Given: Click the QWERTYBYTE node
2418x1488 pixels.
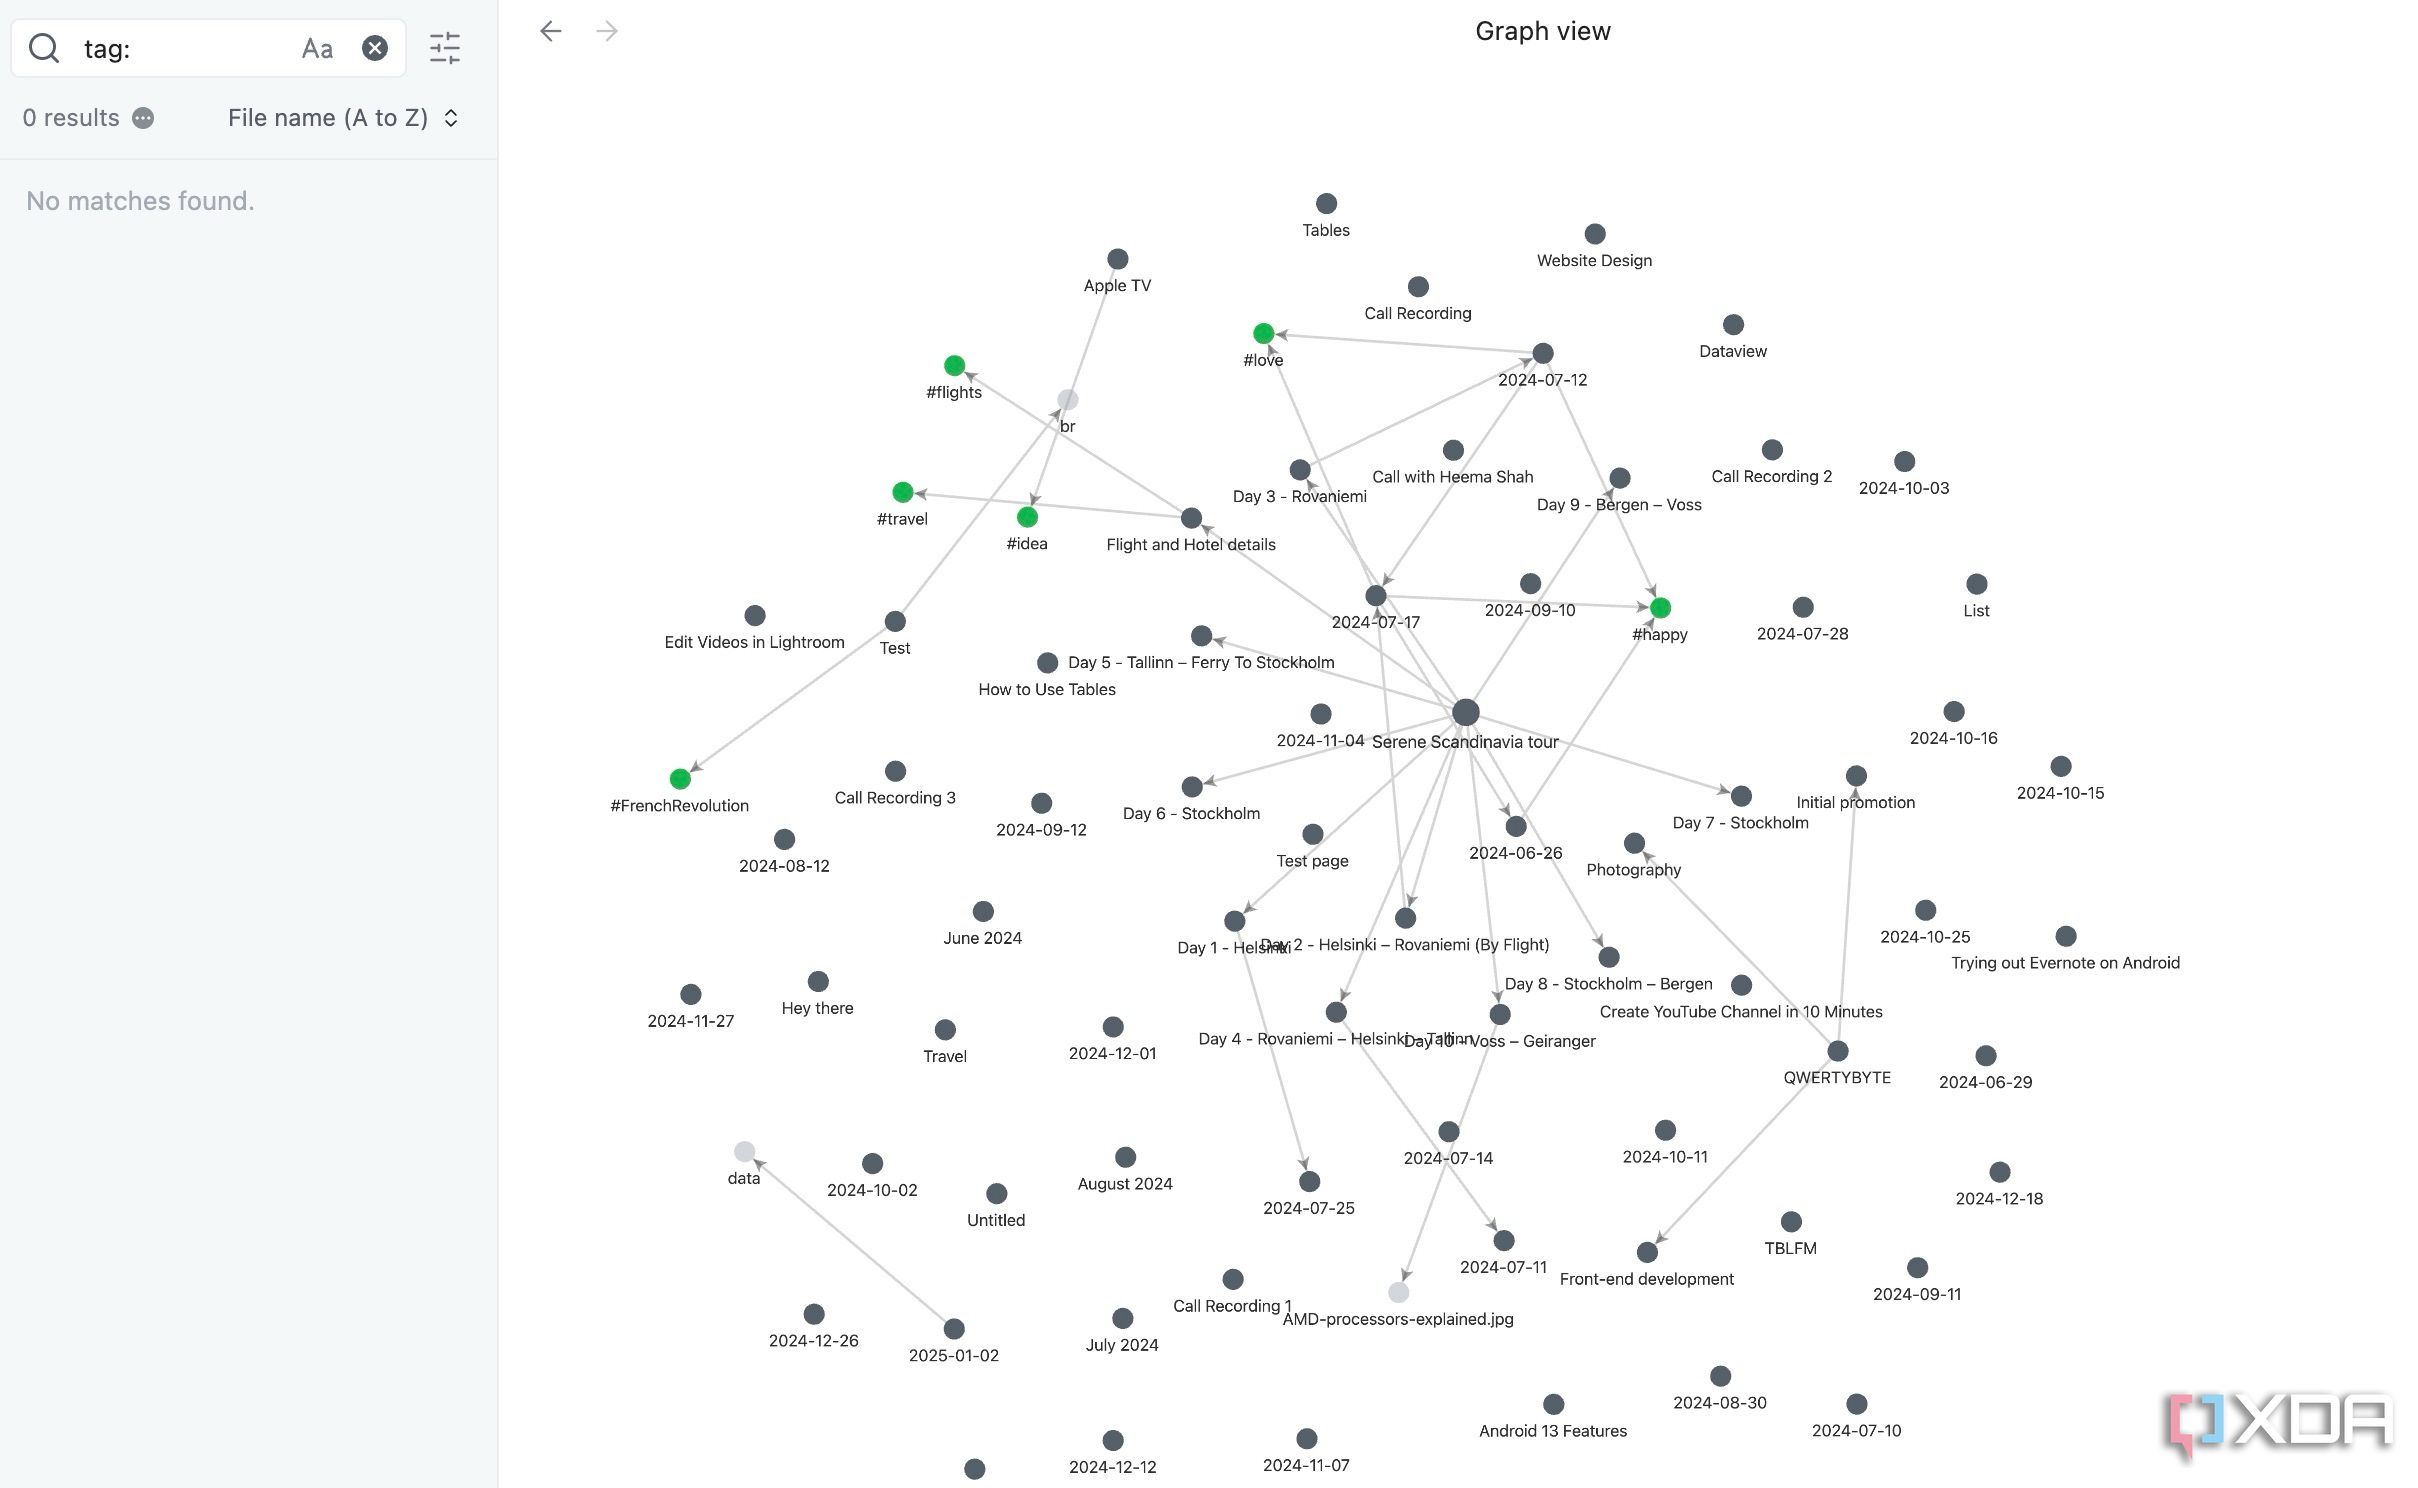Looking at the screenshot, I should coord(1838,1051).
